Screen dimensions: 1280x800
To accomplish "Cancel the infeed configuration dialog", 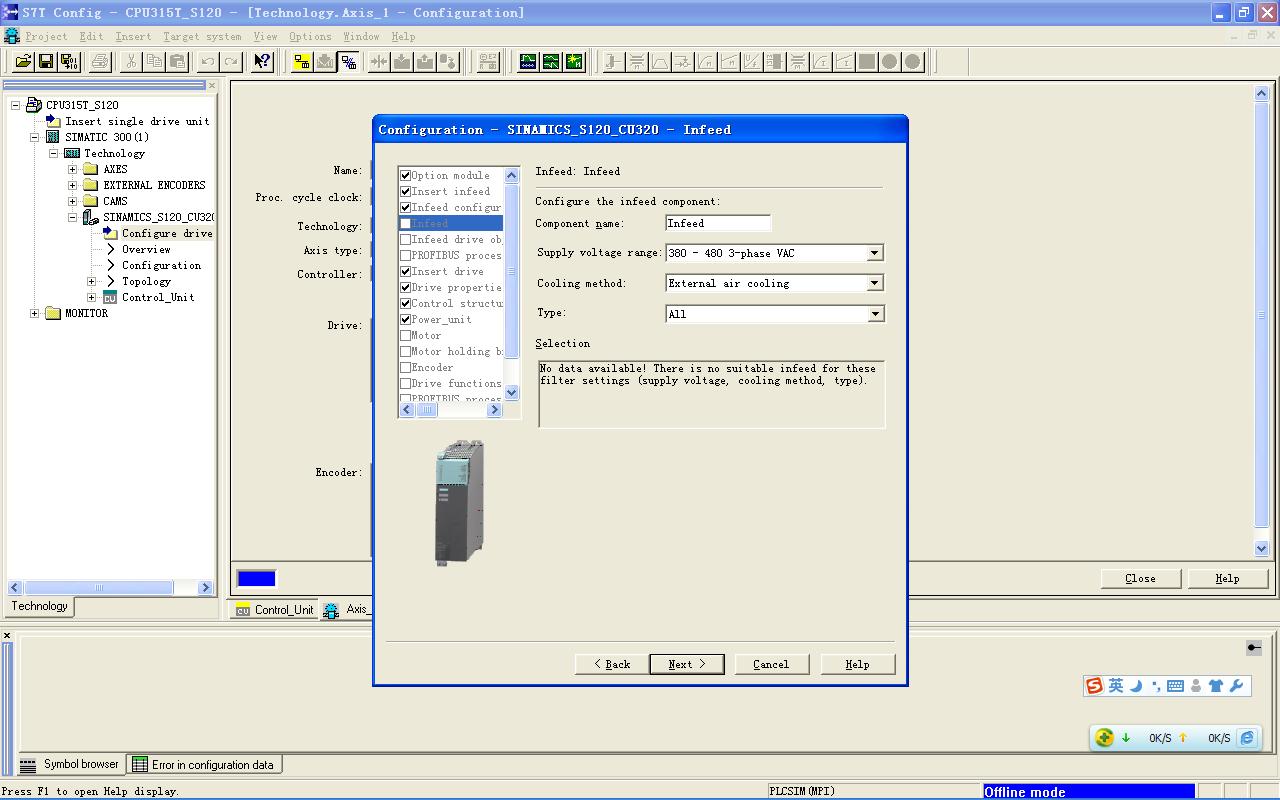I will click(x=771, y=664).
